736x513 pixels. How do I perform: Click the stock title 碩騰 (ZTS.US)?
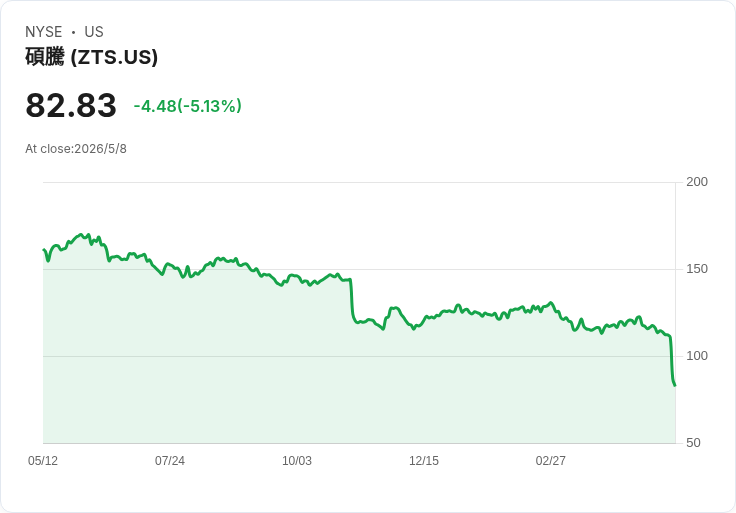[x=92, y=57]
